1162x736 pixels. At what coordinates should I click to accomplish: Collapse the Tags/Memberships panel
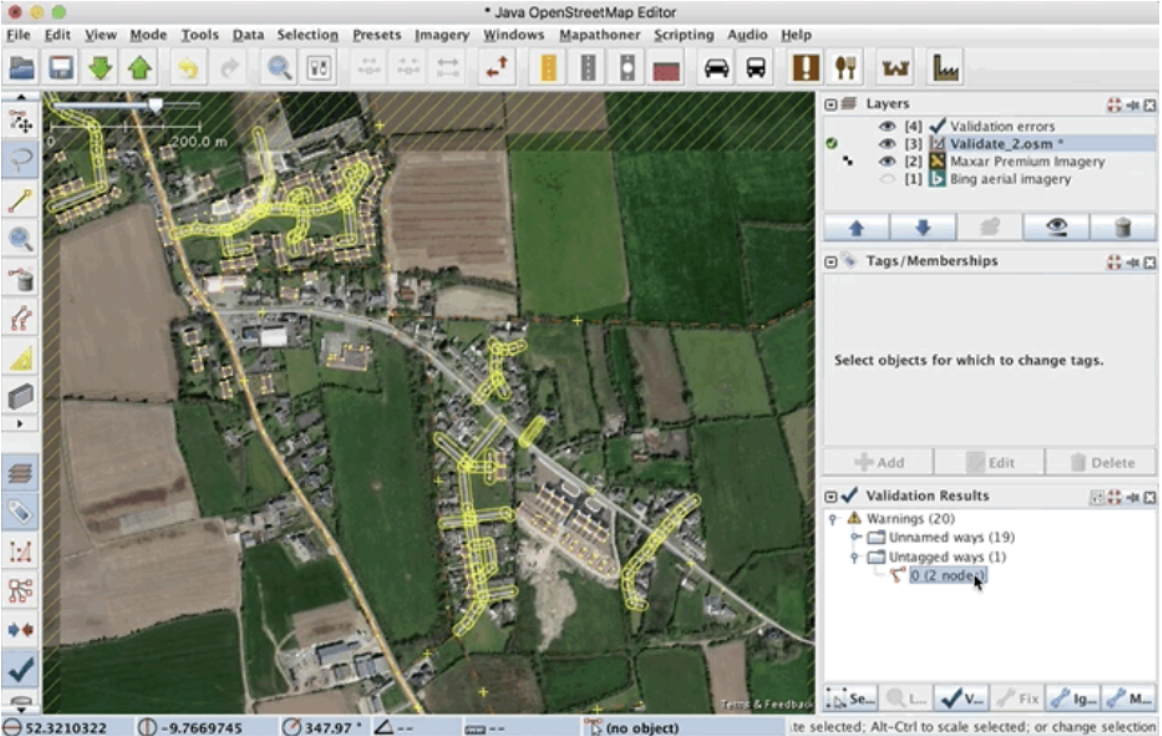[831, 262]
